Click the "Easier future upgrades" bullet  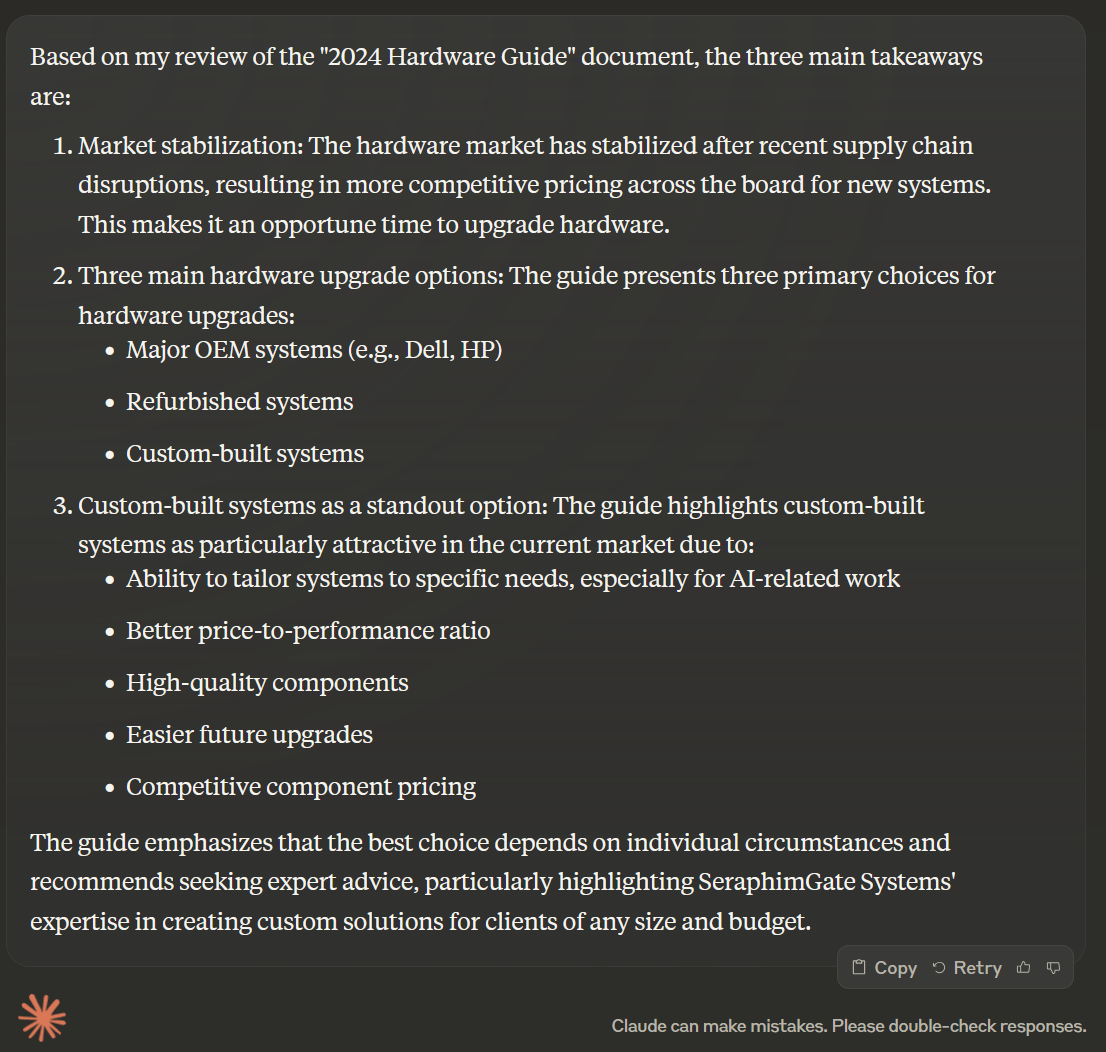click(249, 735)
